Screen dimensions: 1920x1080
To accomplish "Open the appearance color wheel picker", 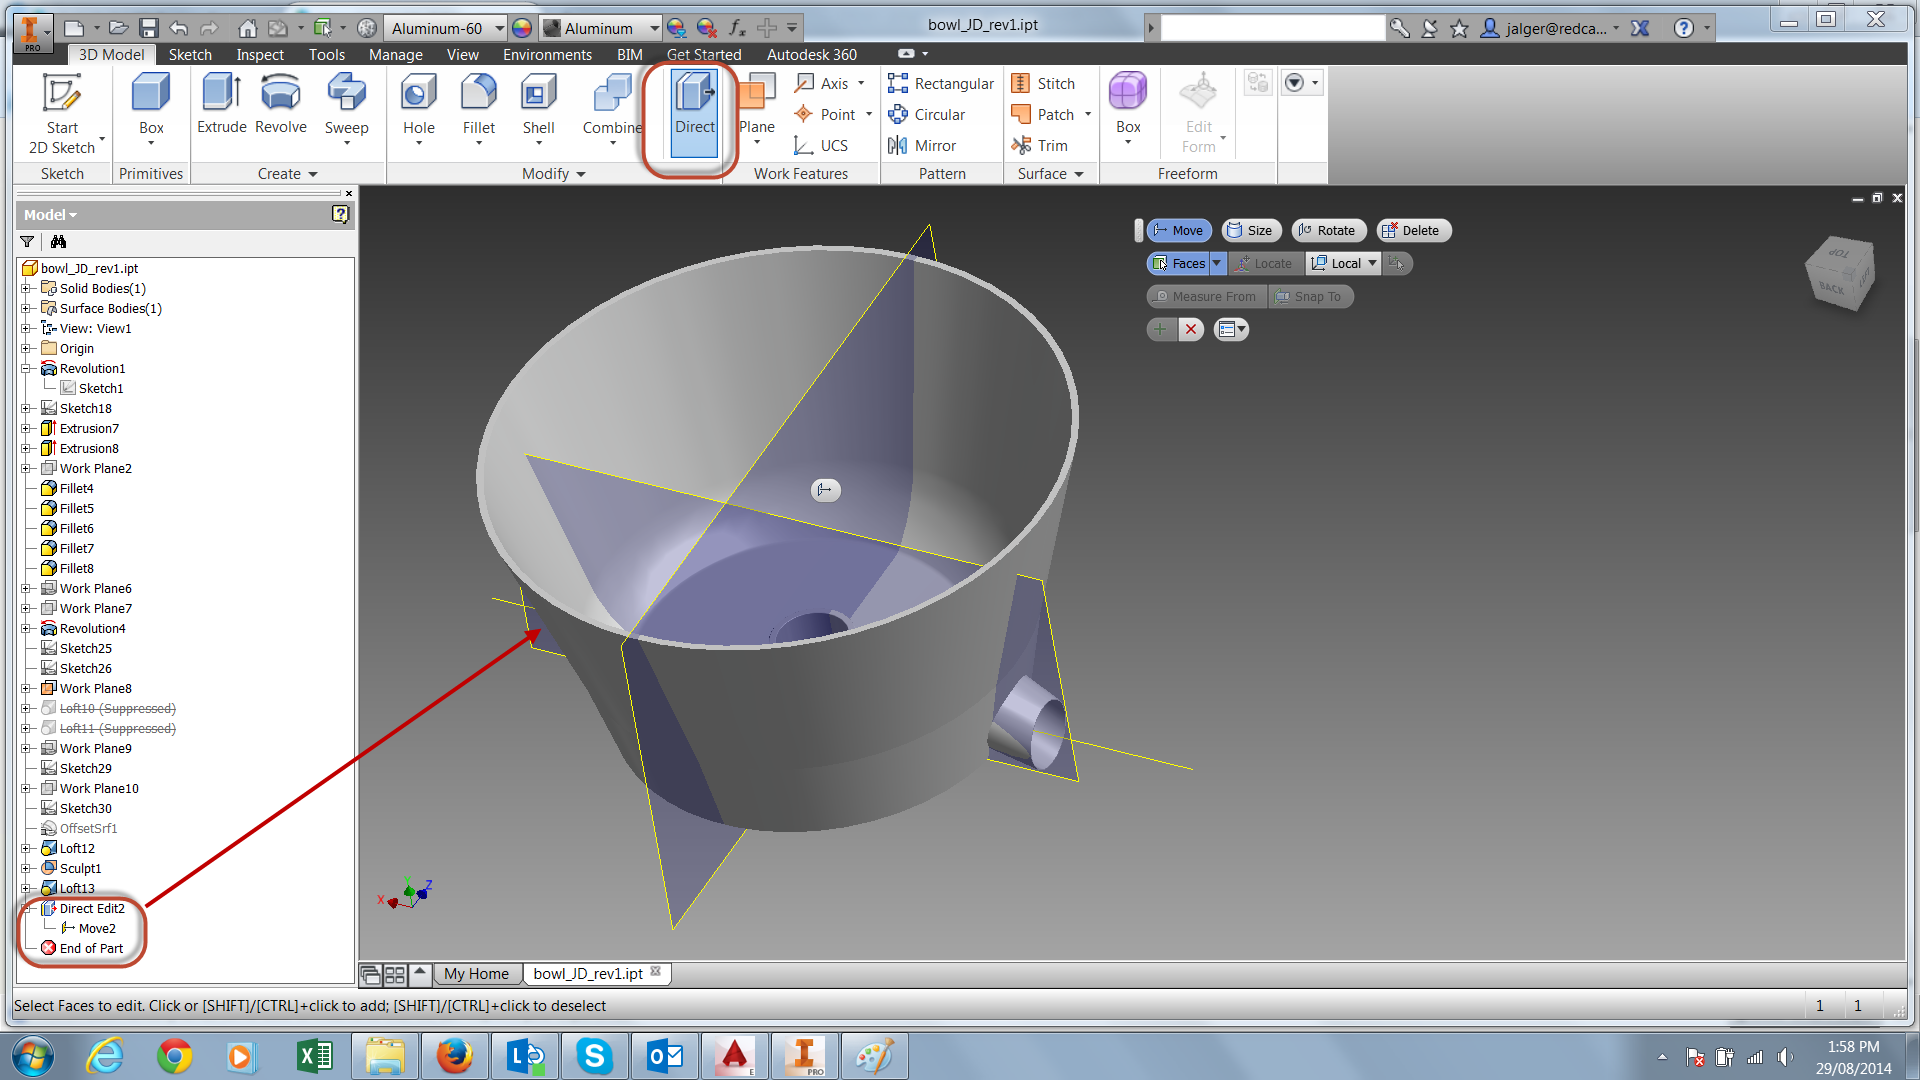I will pyautogui.click(x=522, y=29).
